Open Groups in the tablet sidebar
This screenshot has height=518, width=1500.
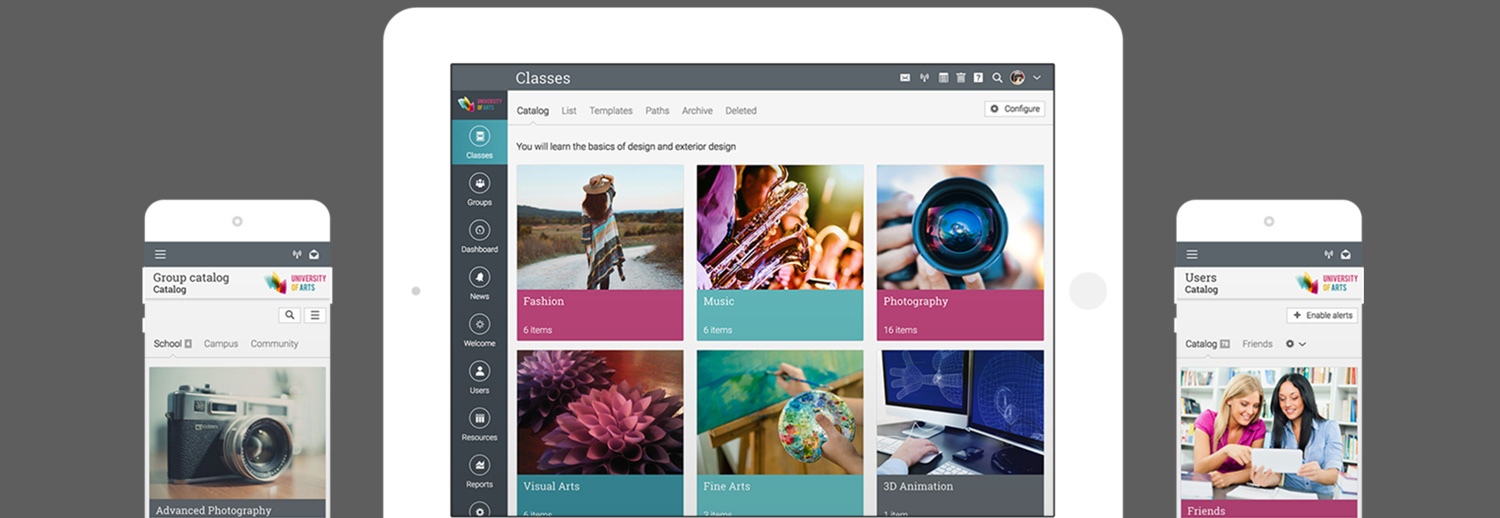tap(479, 189)
